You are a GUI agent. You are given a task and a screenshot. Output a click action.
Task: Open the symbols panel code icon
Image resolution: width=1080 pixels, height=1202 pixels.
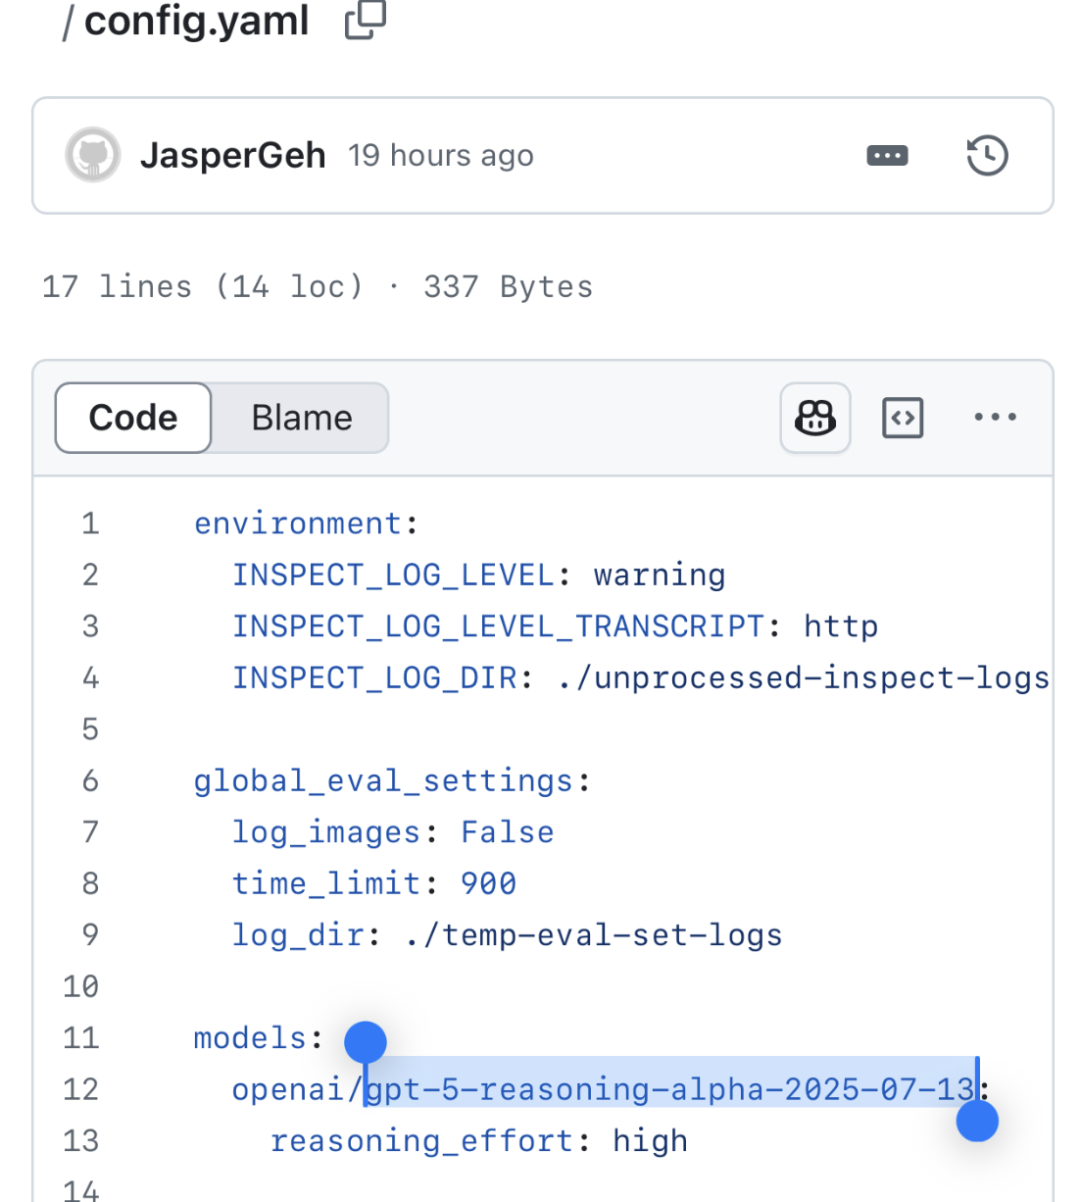(902, 418)
